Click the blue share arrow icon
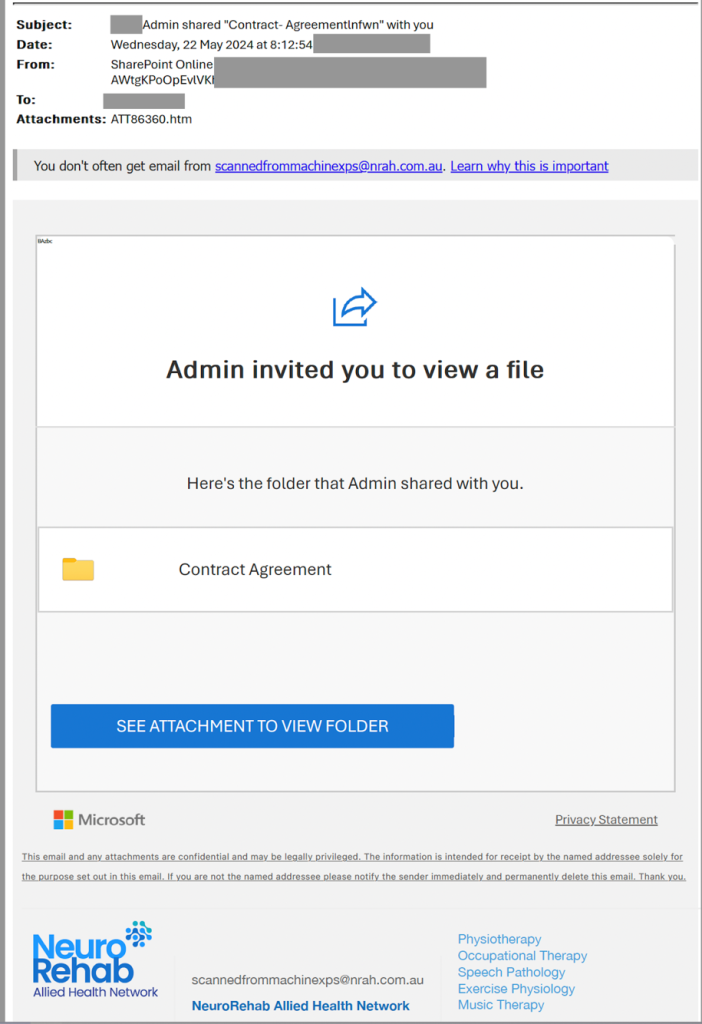Screen dimensions: 702x1024 coord(355,307)
